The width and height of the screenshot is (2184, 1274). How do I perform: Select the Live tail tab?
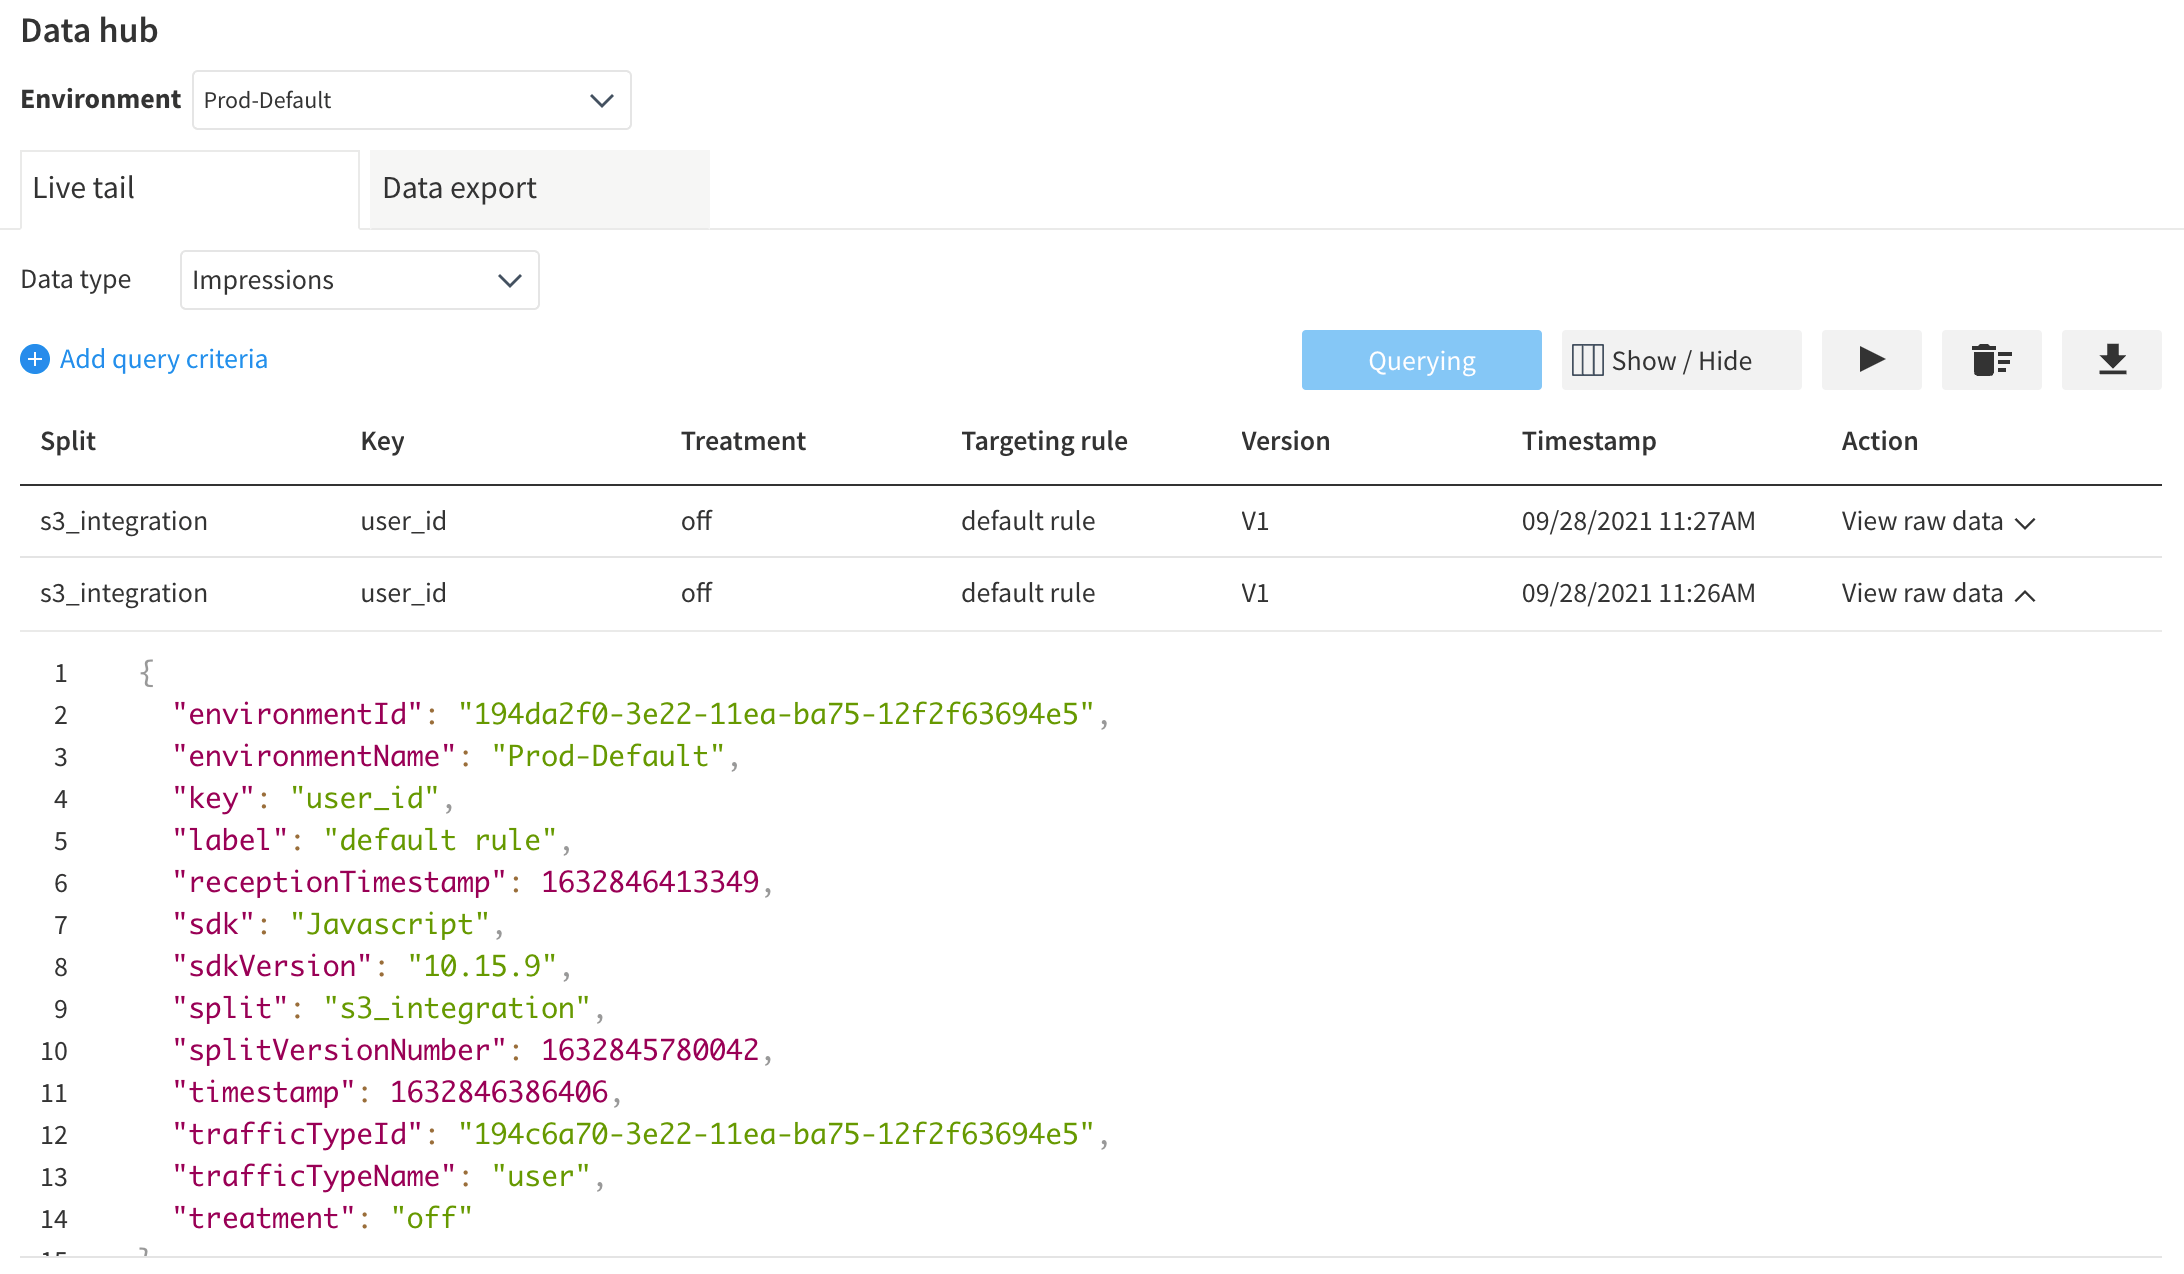click(189, 188)
